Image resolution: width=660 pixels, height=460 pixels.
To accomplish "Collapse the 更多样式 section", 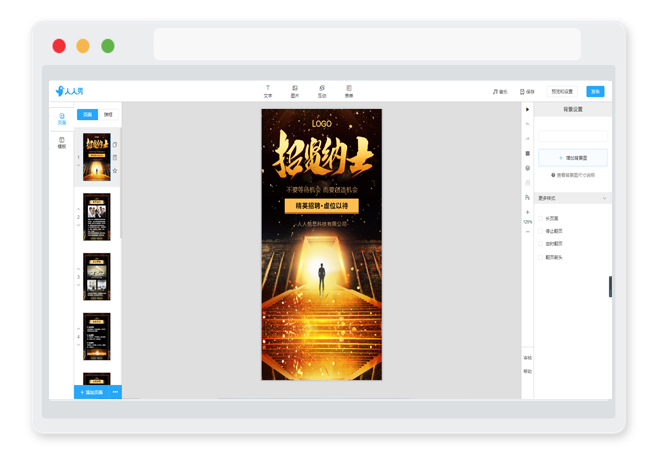I will click(x=573, y=198).
